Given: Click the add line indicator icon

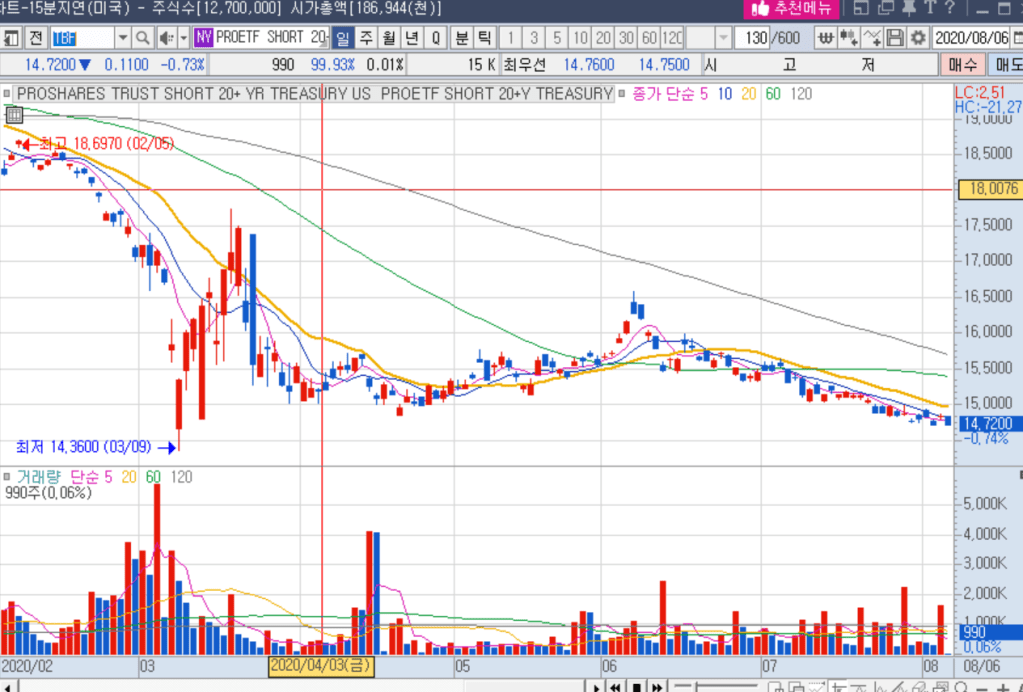Looking at the screenshot, I should click(872, 38).
